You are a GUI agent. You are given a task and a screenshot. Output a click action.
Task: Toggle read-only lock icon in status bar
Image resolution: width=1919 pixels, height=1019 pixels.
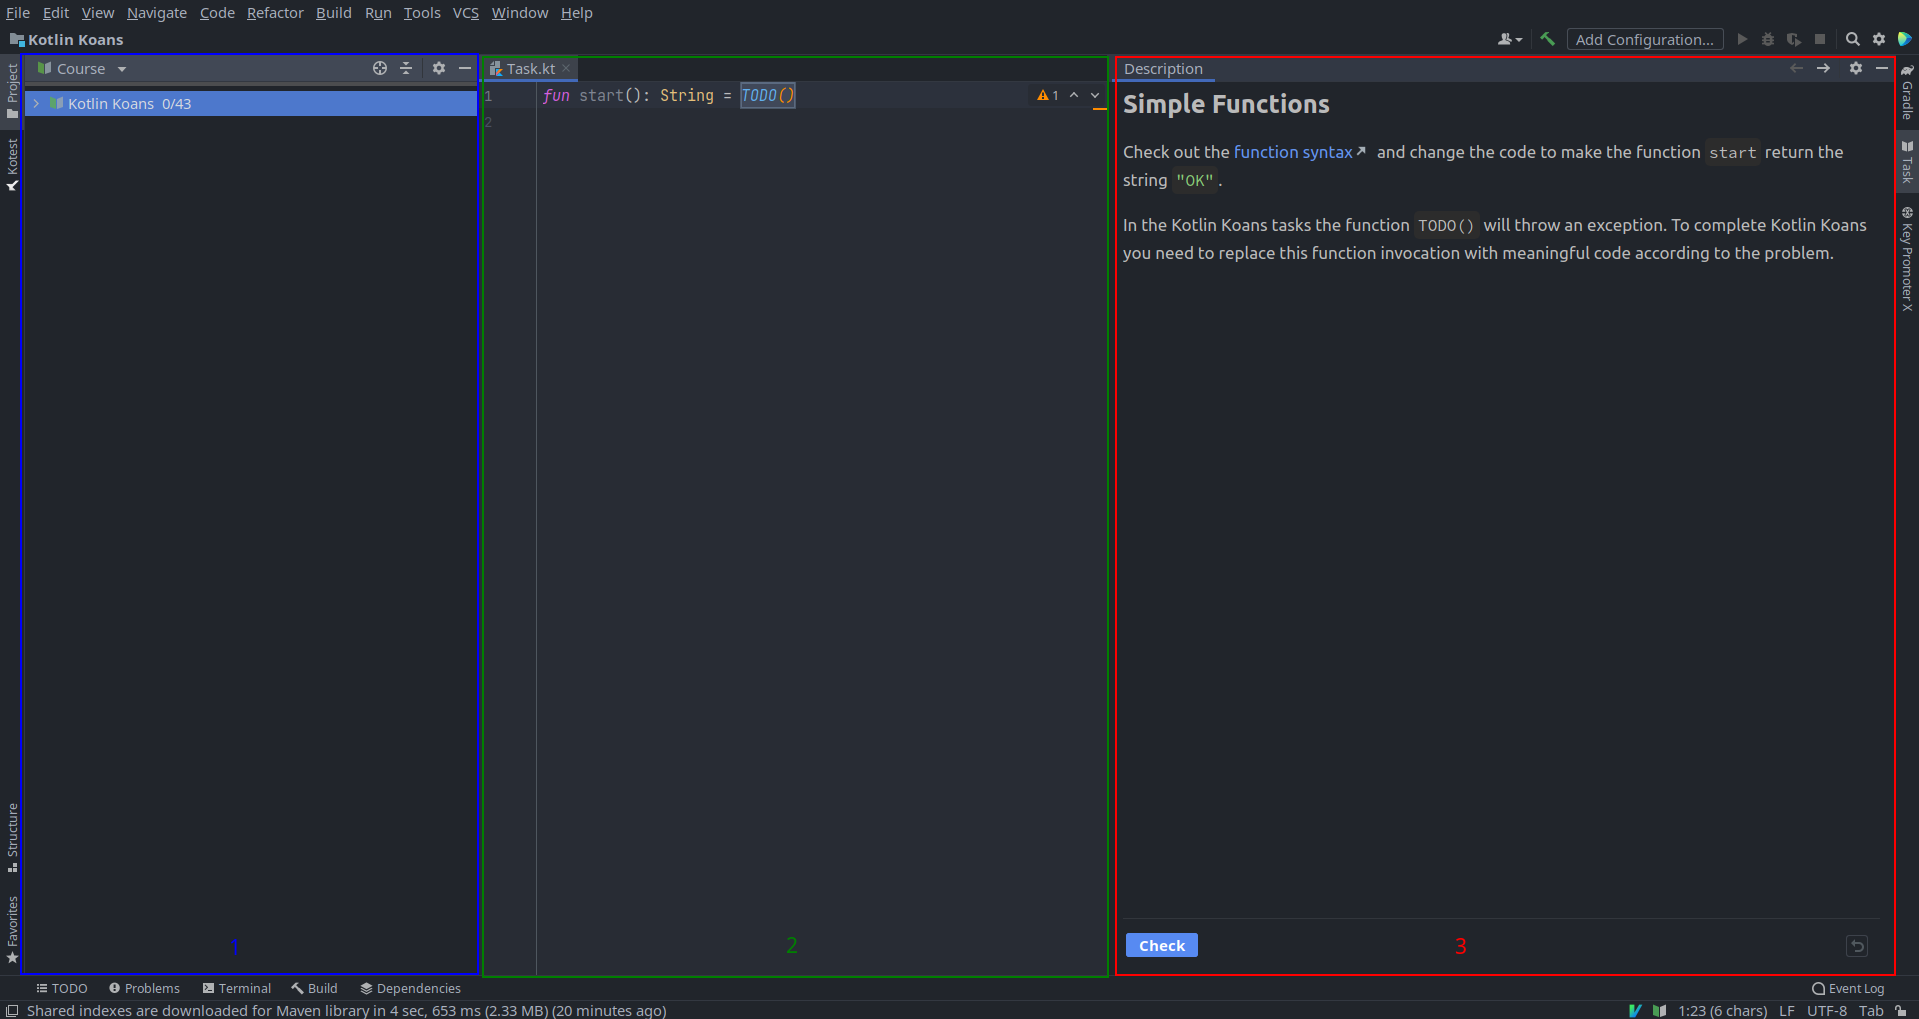coord(1901,1010)
